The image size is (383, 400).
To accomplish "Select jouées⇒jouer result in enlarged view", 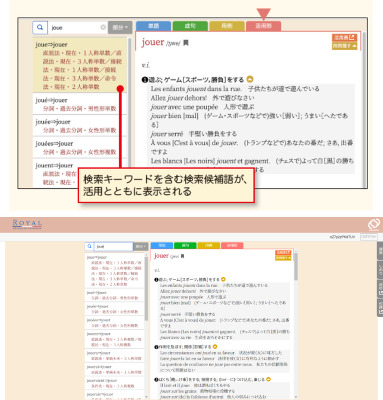I will coord(80,147).
